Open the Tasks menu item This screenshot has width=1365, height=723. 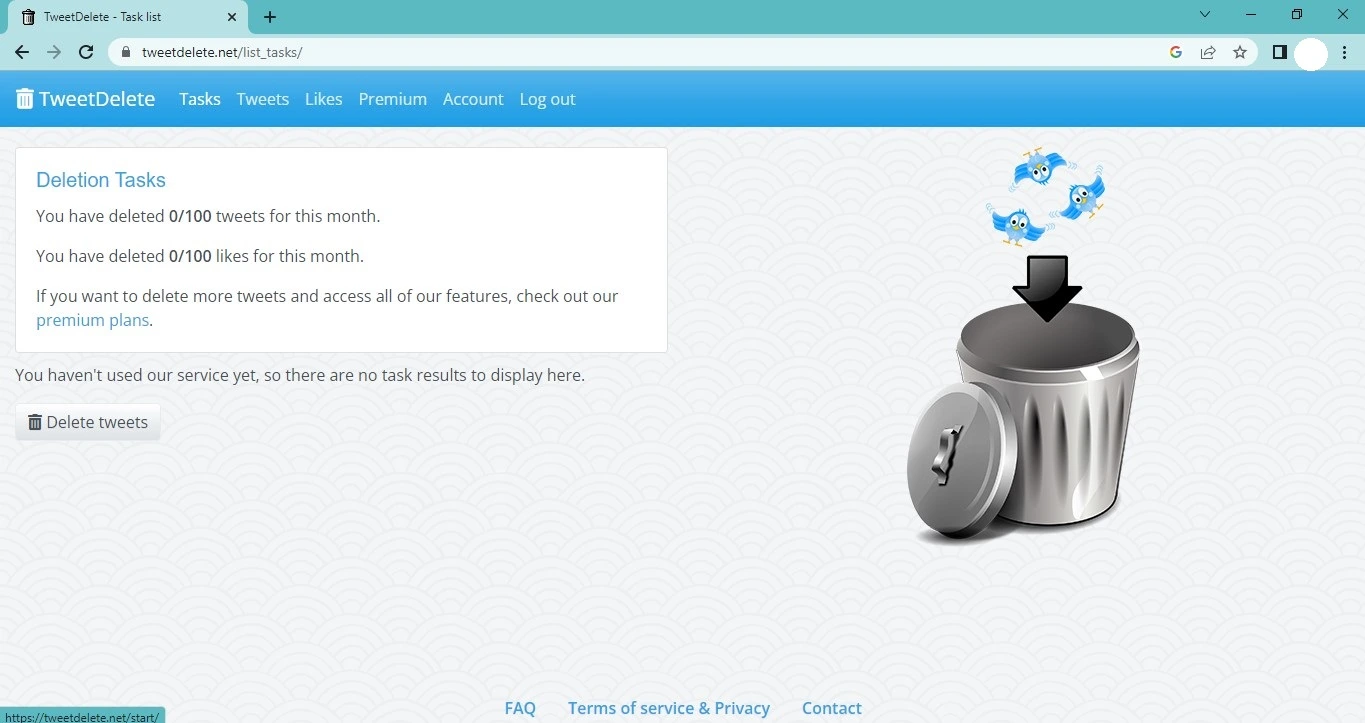click(x=200, y=99)
